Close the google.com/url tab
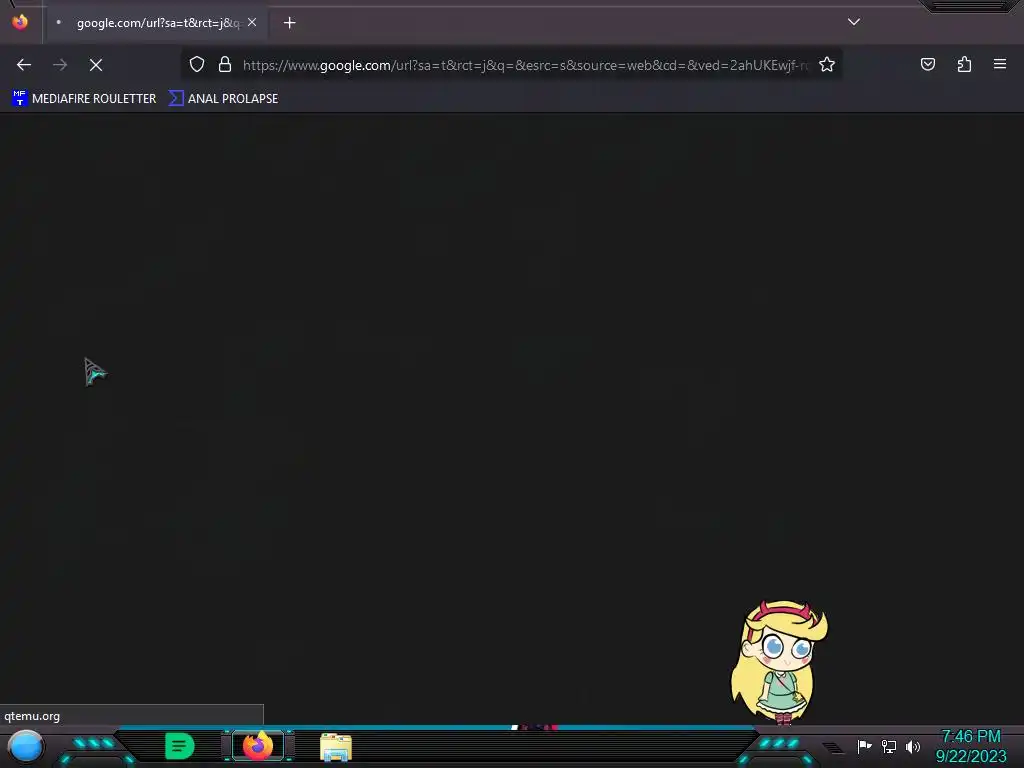 click(x=252, y=22)
